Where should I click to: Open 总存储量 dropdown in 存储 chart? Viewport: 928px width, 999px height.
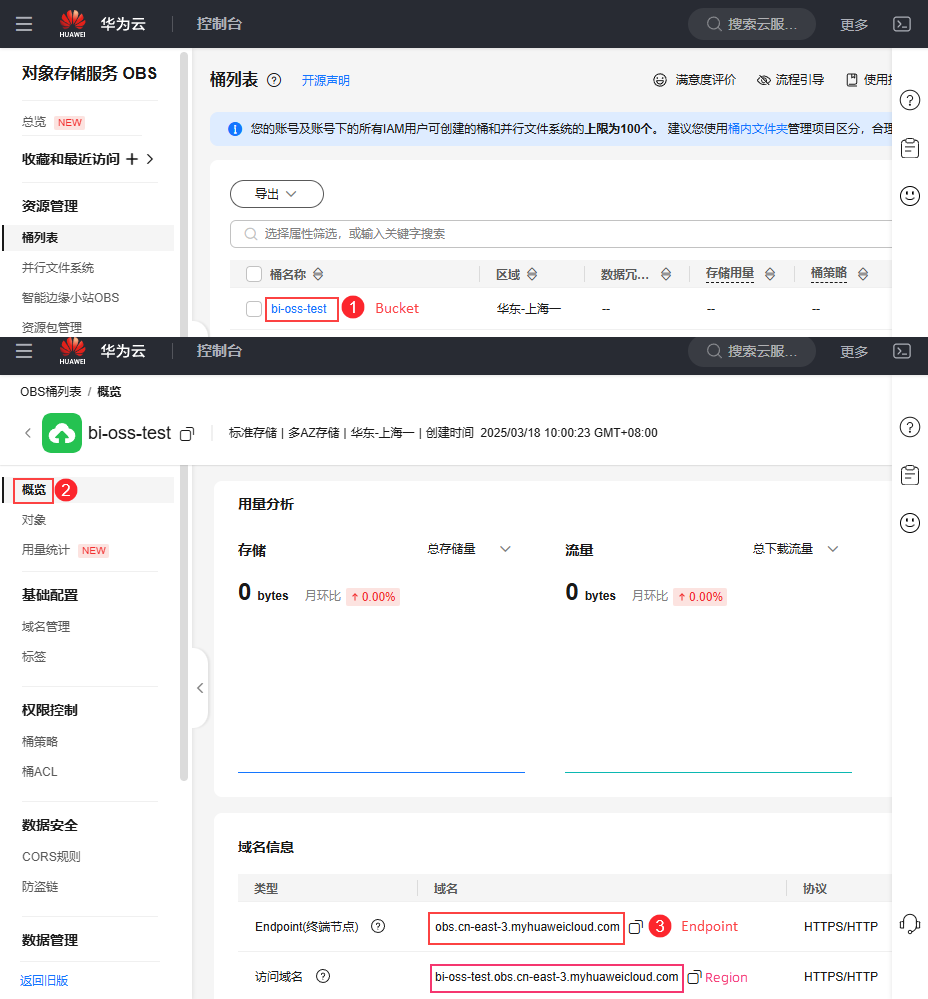point(469,549)
